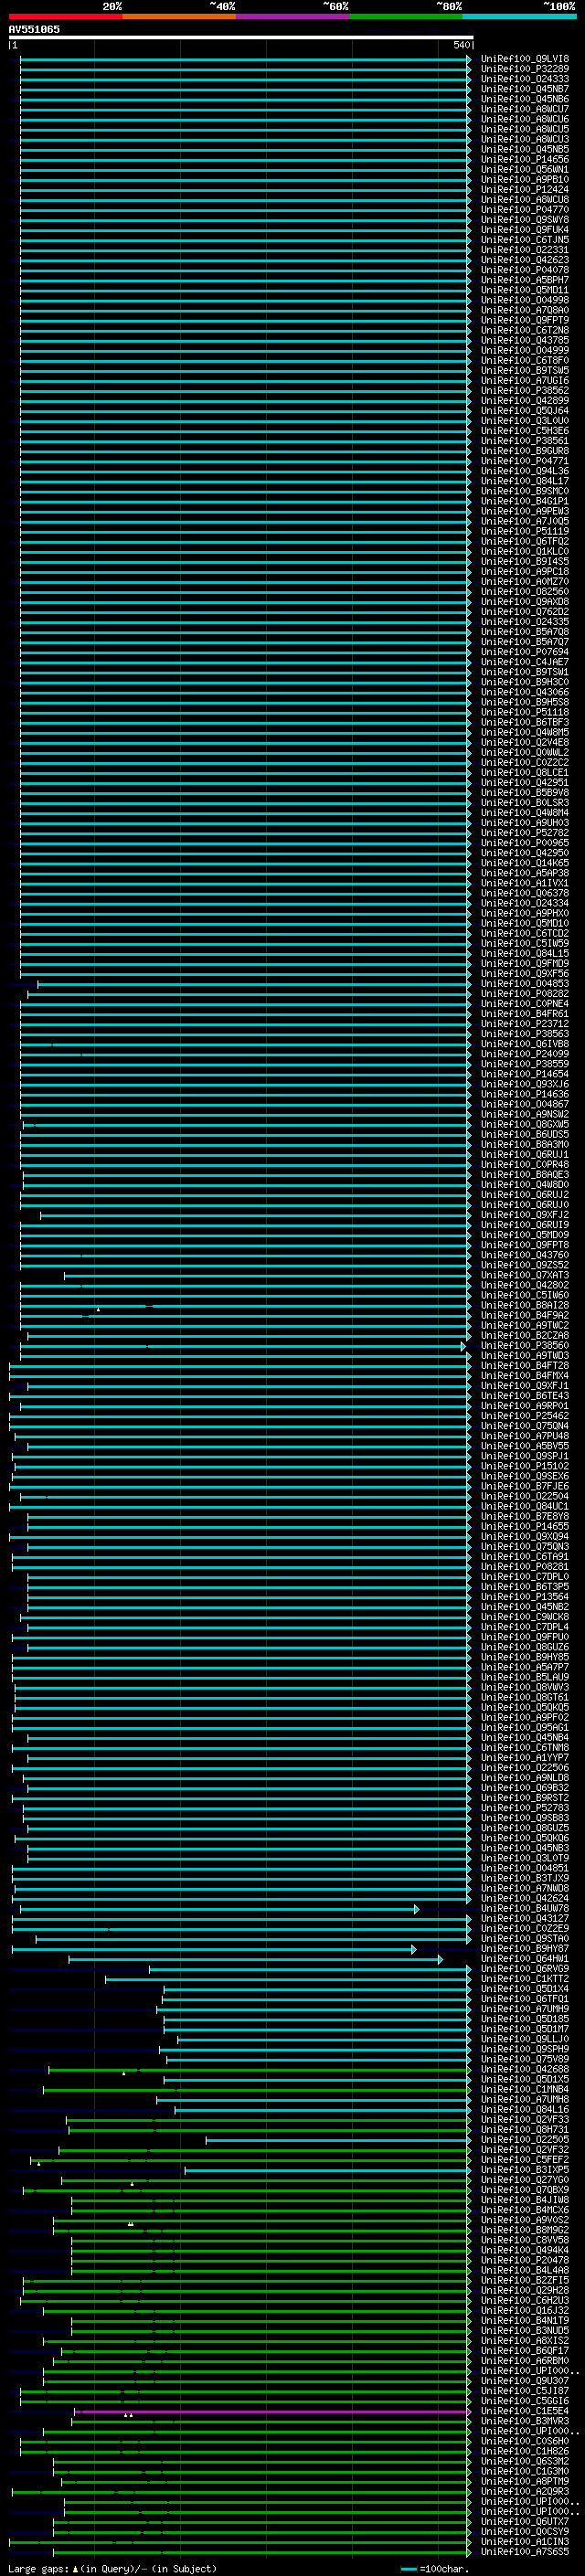This screenshot has height=2576, width=585.
Task: Click the UniRef100_O04998 hit label
Action: pos(525,300)
